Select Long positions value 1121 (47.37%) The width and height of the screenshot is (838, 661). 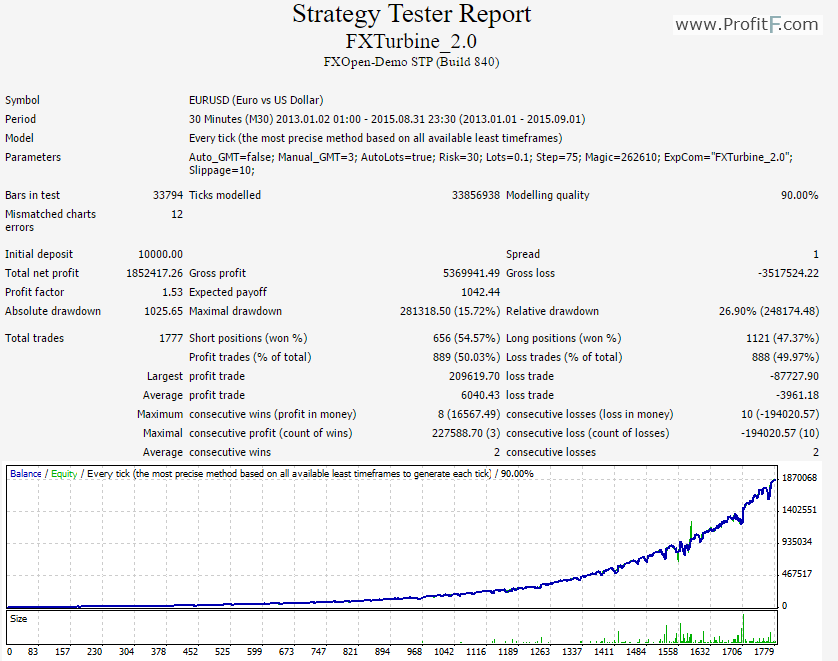point(782,338)
